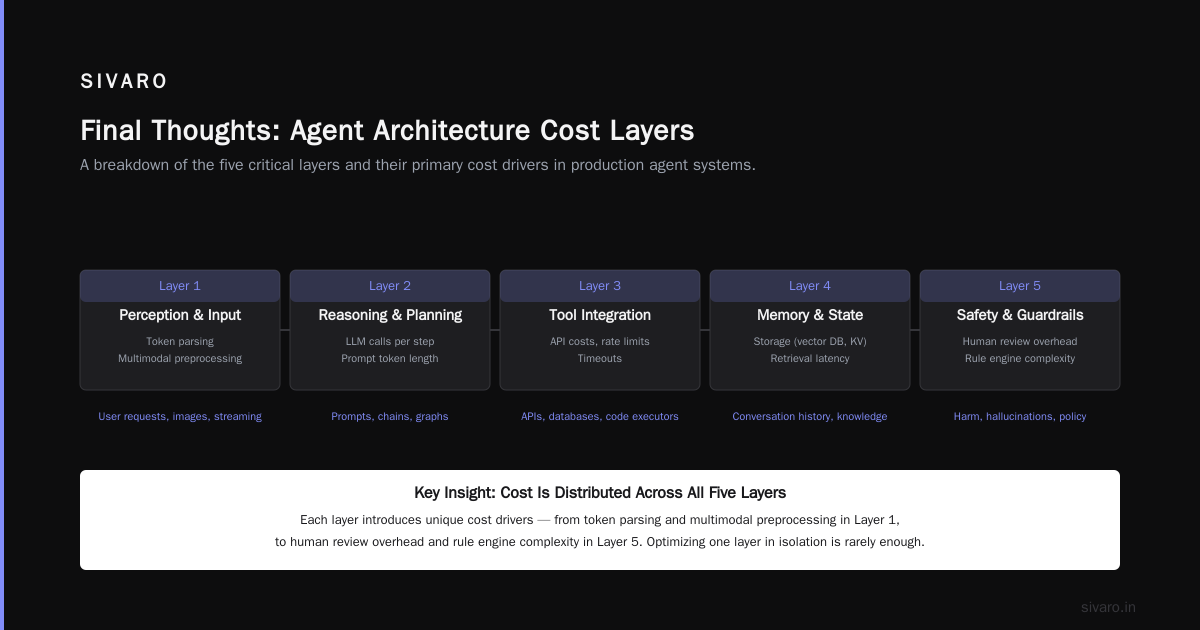
Task: Select the Reasoning & Planning card
Action: pyautogui.click(x=390, y=330)
